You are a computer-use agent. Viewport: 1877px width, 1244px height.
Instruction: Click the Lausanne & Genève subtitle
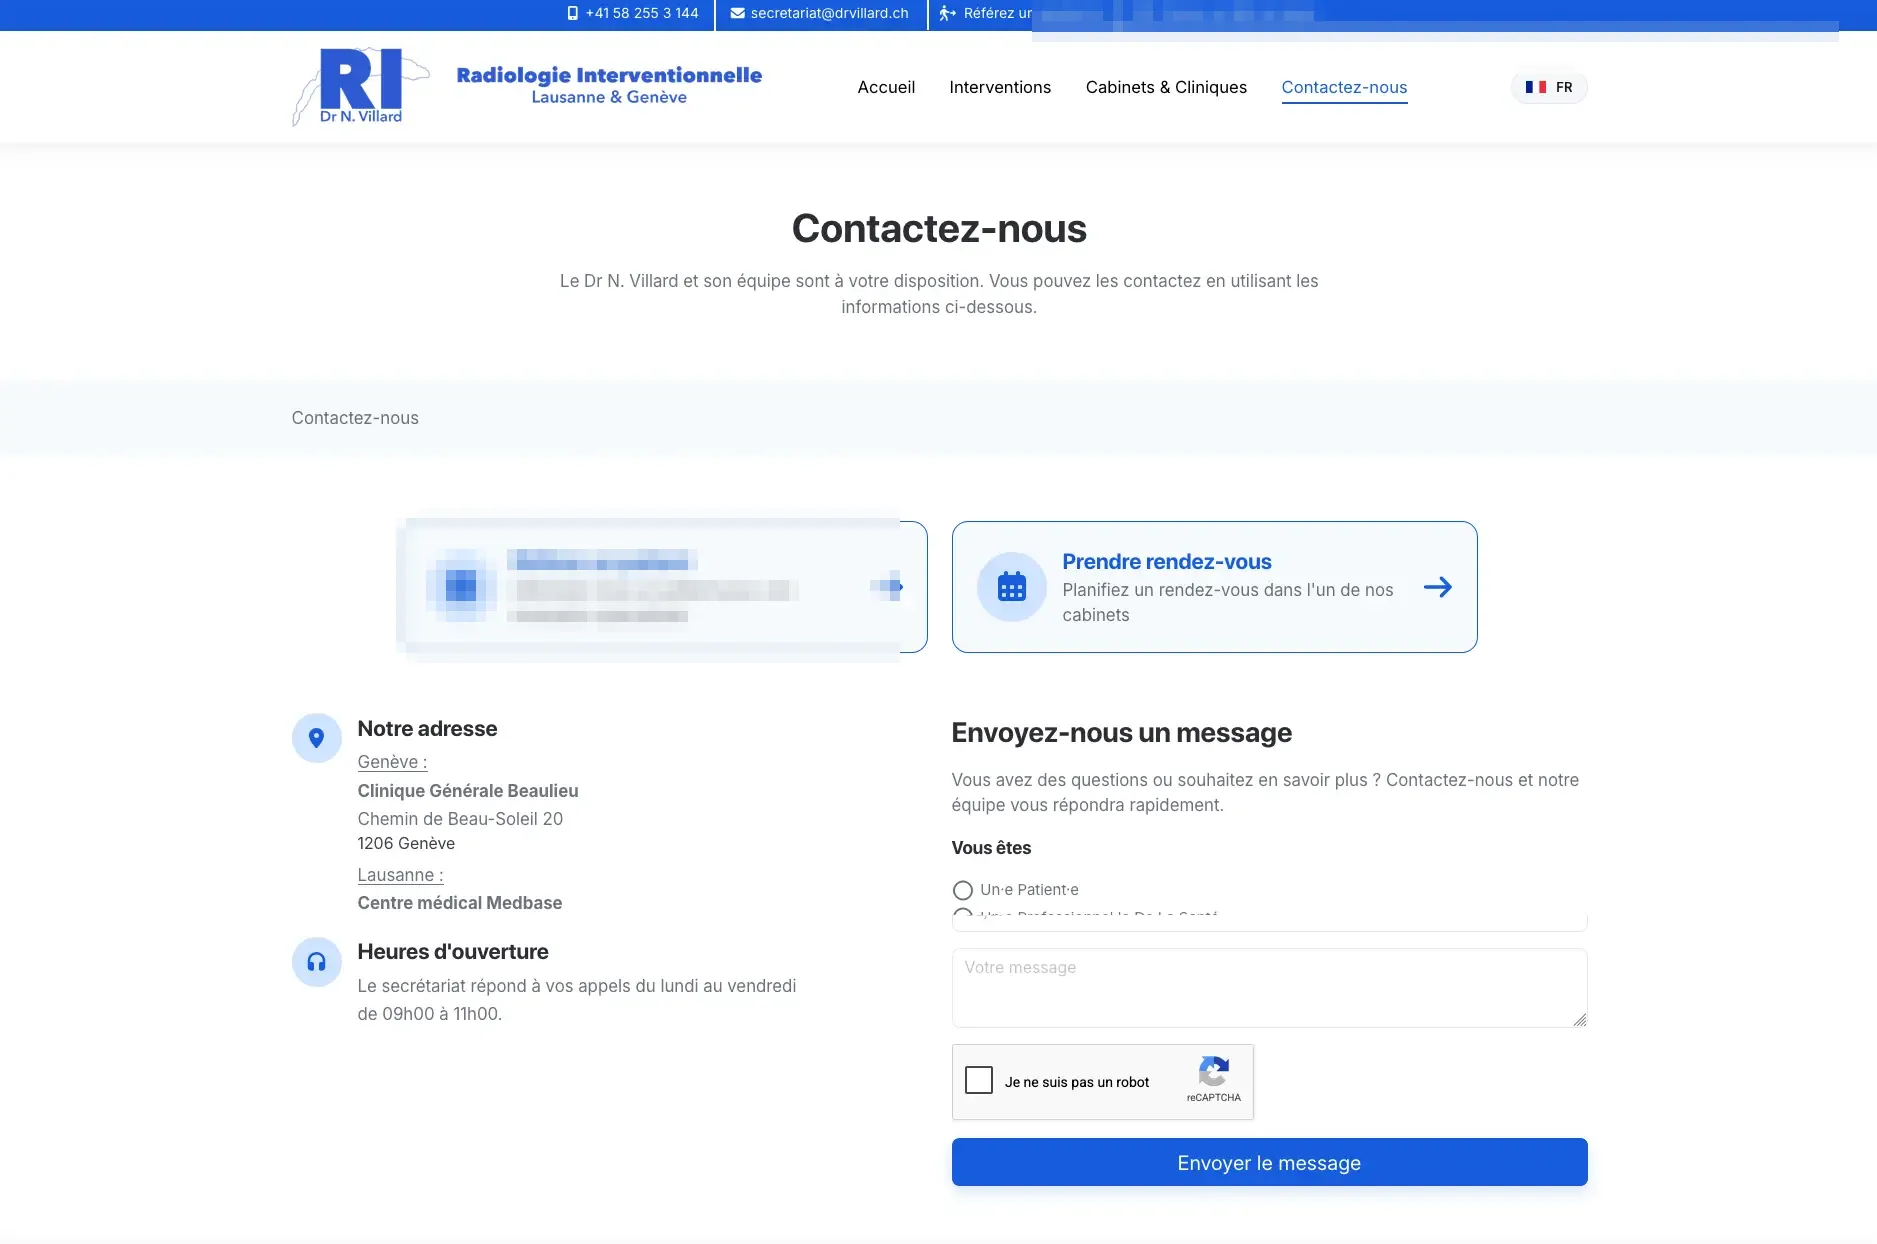[609, 97]
